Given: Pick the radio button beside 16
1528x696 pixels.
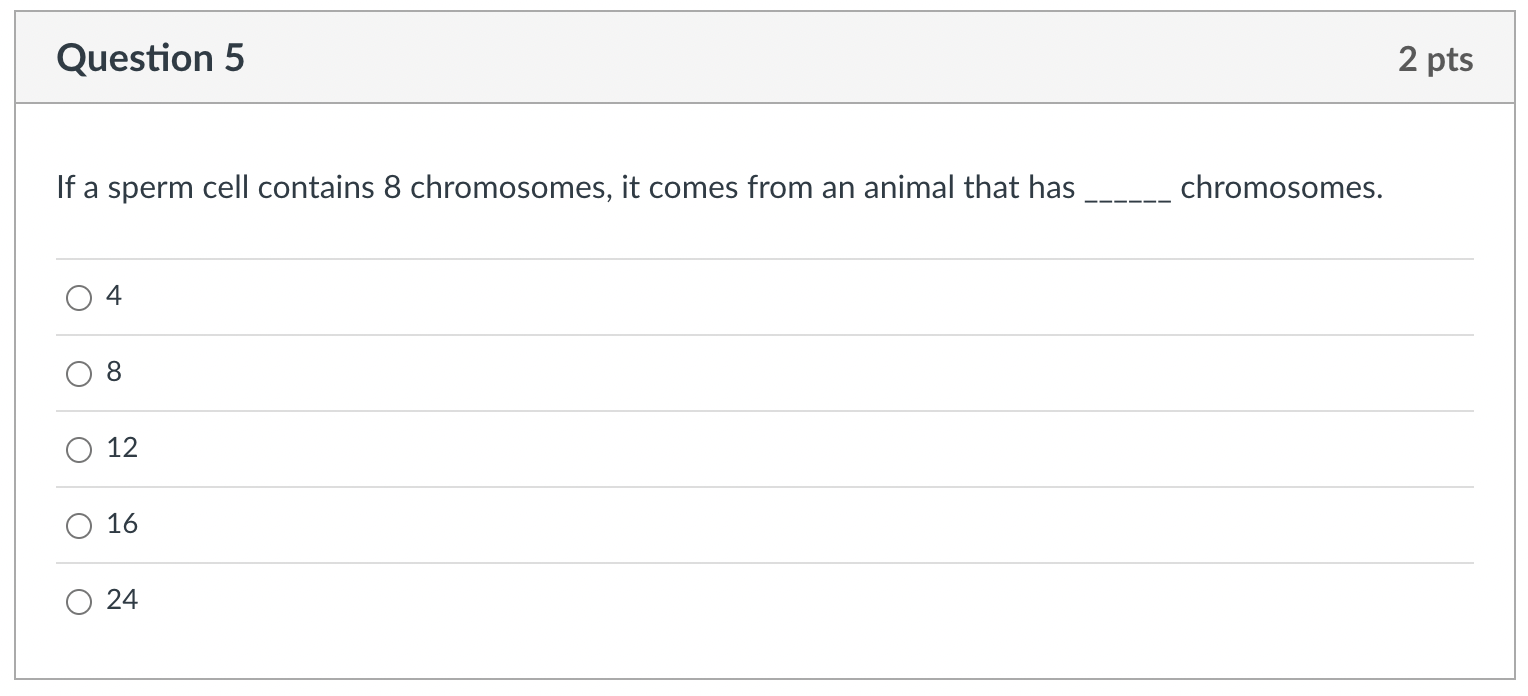Looking at the screenshot, I should [x=78, y=525].
